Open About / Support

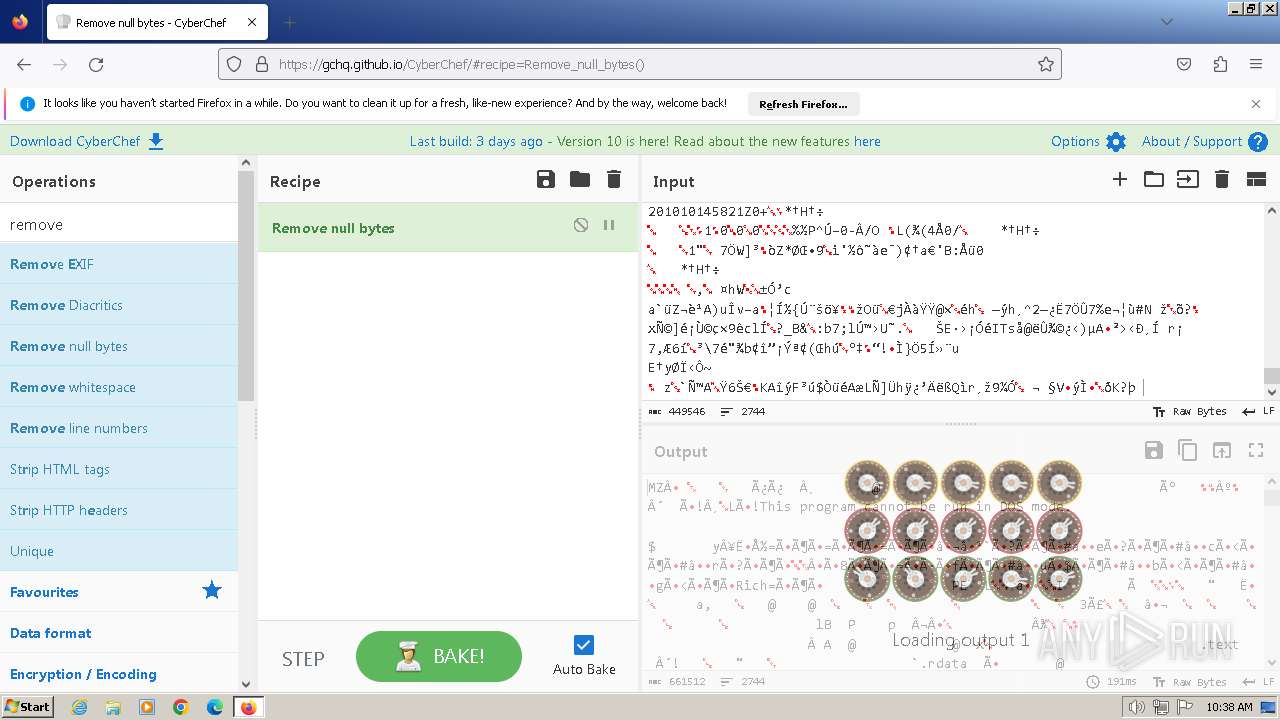1204,141
